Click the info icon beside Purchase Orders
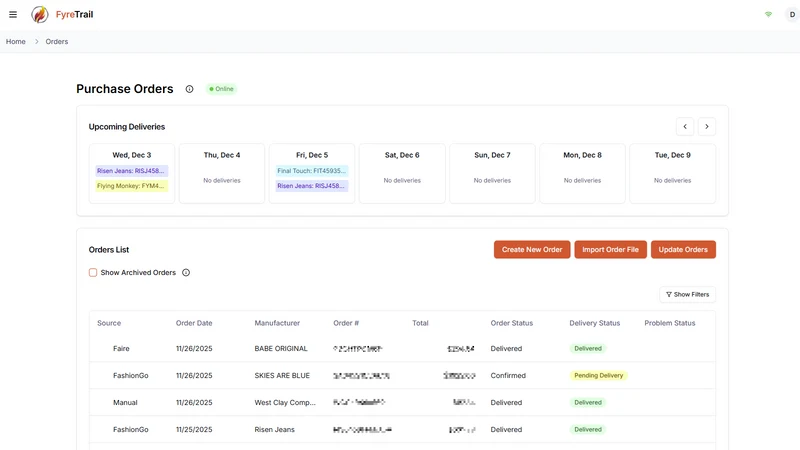 point(189,89)
